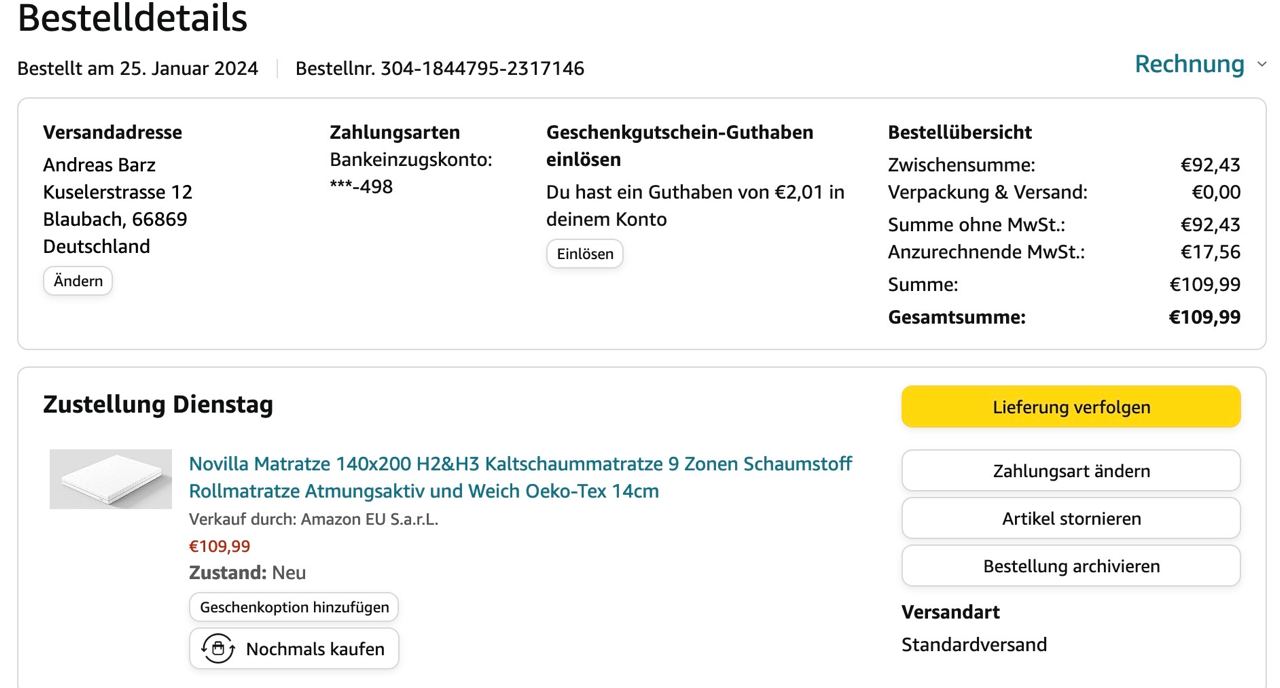
Task: Click Ändern under the shipping address
Action: (78, 281)
